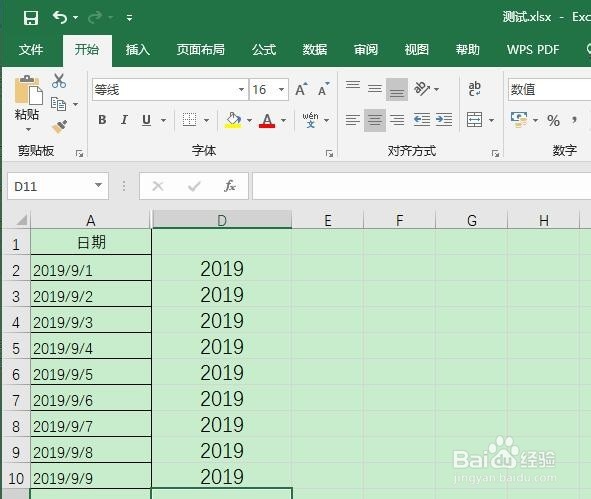The height and width of the screenshot is (499, 591).
Task: Copy selection with the copy icon
Action: [x=58, y=104]
